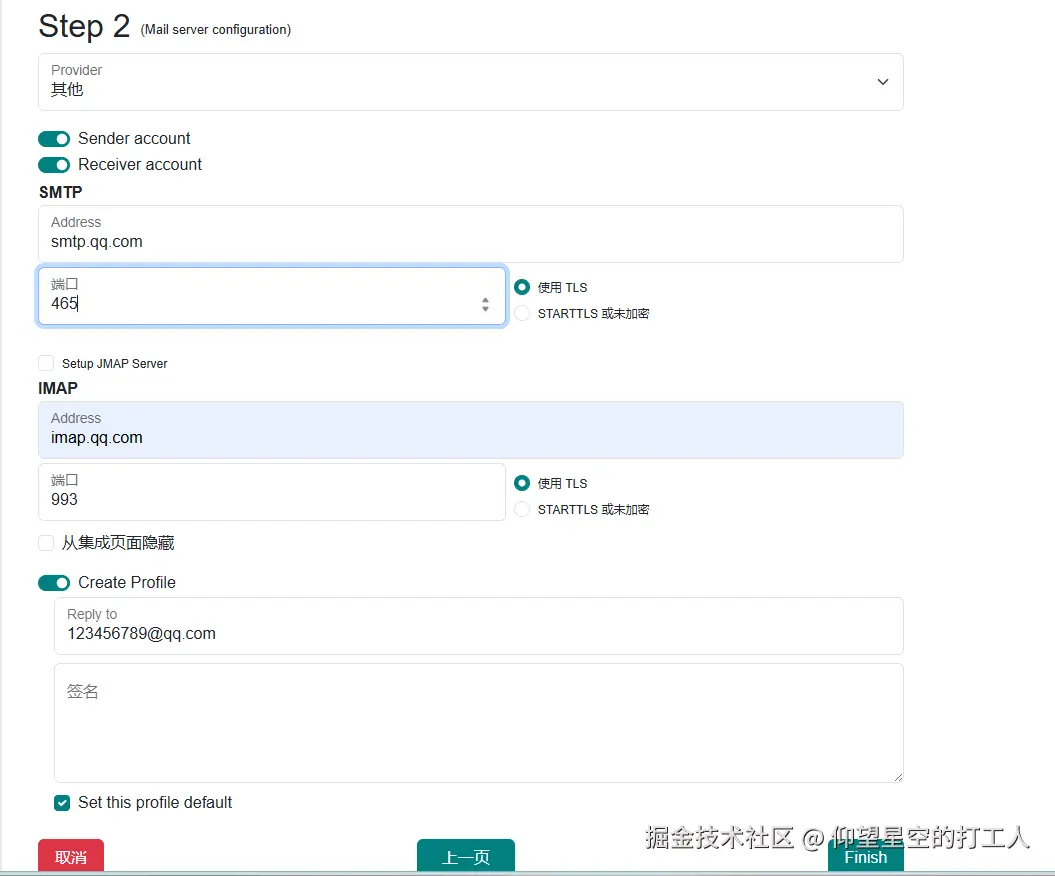Check the 从集成页面隐藏 checkbox
The height and width of the screenshot is (876, 1055).
[x=46, y=543]
